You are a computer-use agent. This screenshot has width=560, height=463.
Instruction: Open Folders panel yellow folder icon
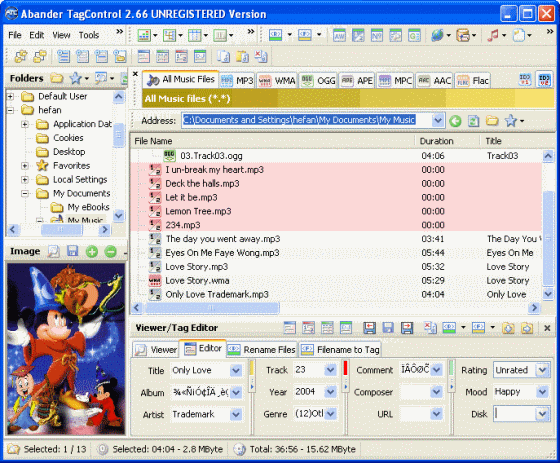56,78
